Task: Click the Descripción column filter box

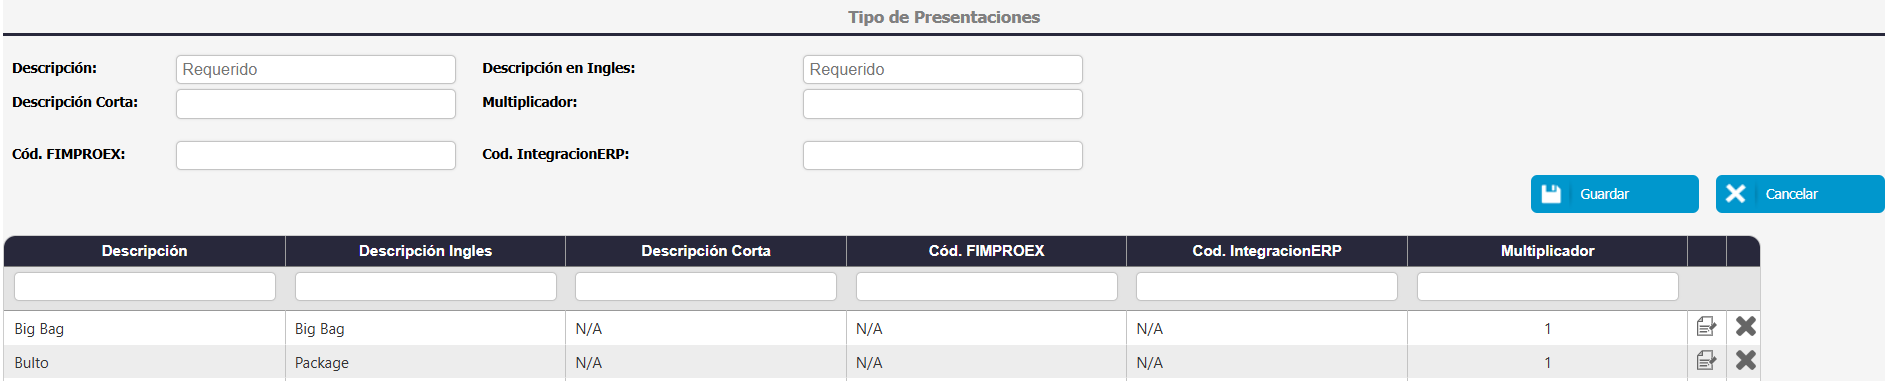Action: coord(145,287)
